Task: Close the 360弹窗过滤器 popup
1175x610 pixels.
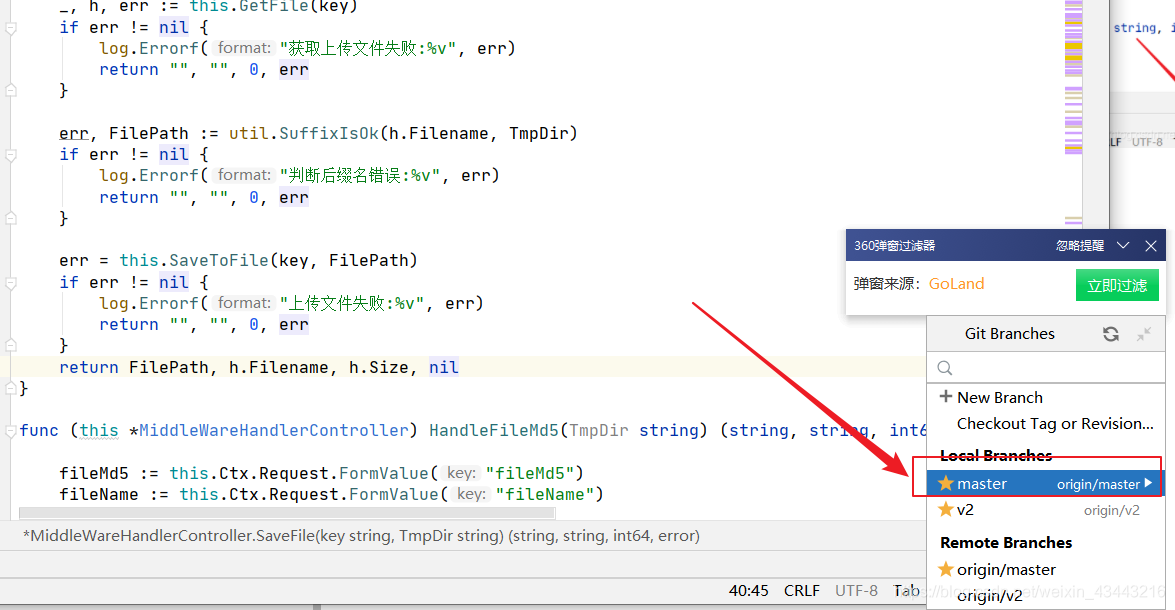Action: point(1151,246)
